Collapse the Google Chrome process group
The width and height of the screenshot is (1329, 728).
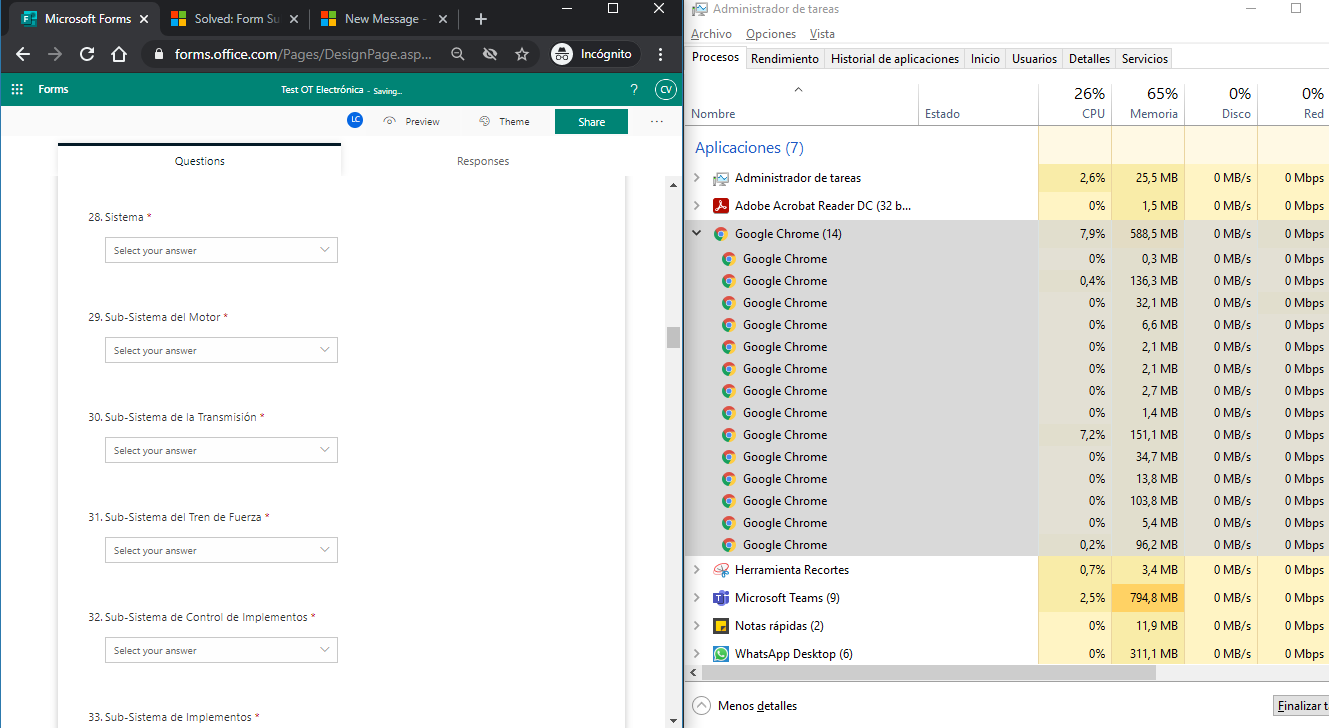point(697,234)
